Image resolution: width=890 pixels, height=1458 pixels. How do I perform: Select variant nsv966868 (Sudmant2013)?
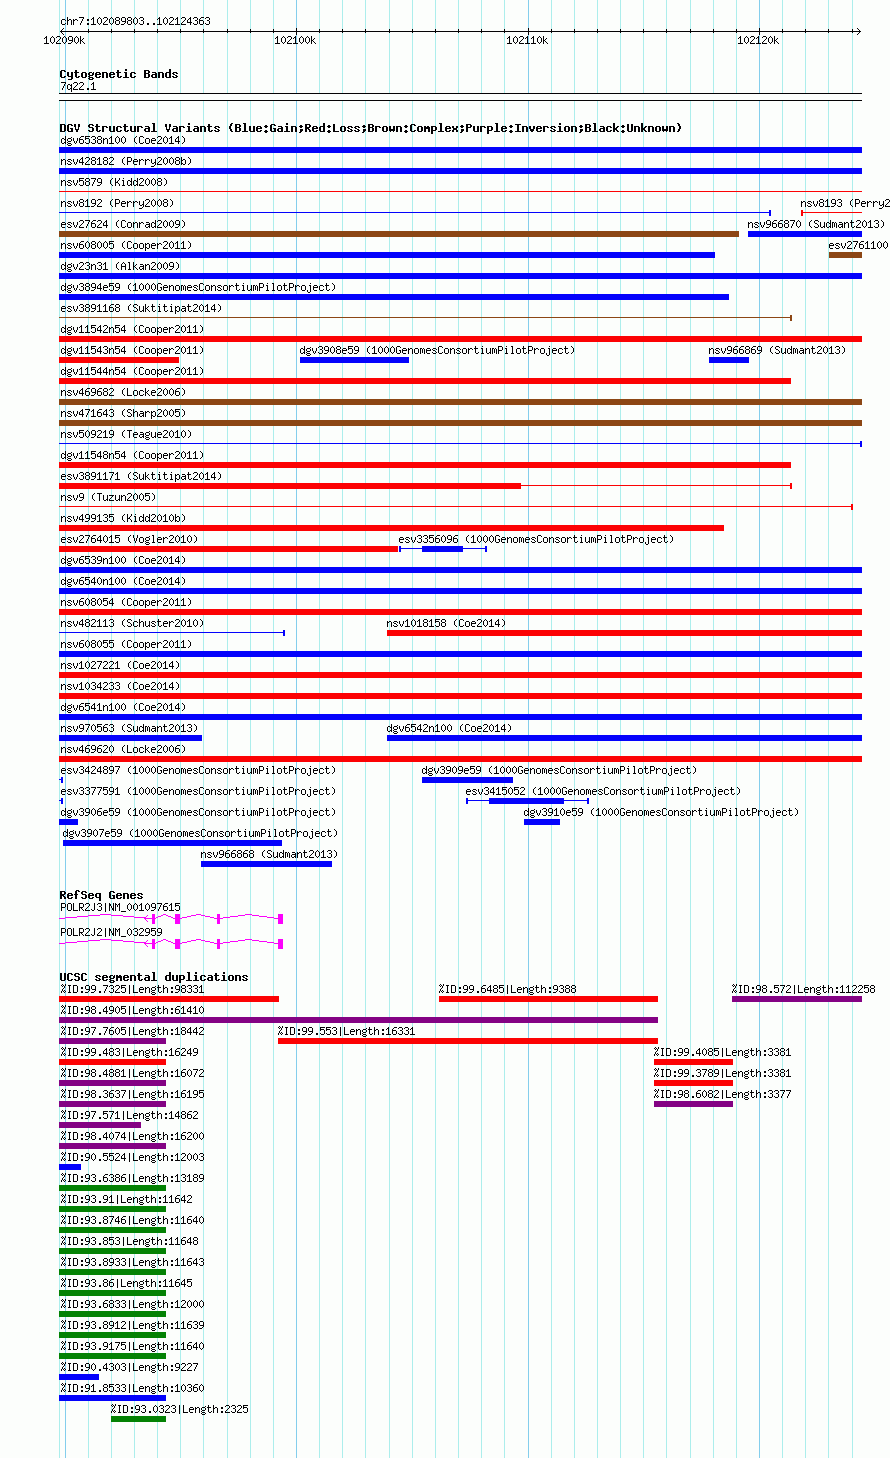point(266,864)
